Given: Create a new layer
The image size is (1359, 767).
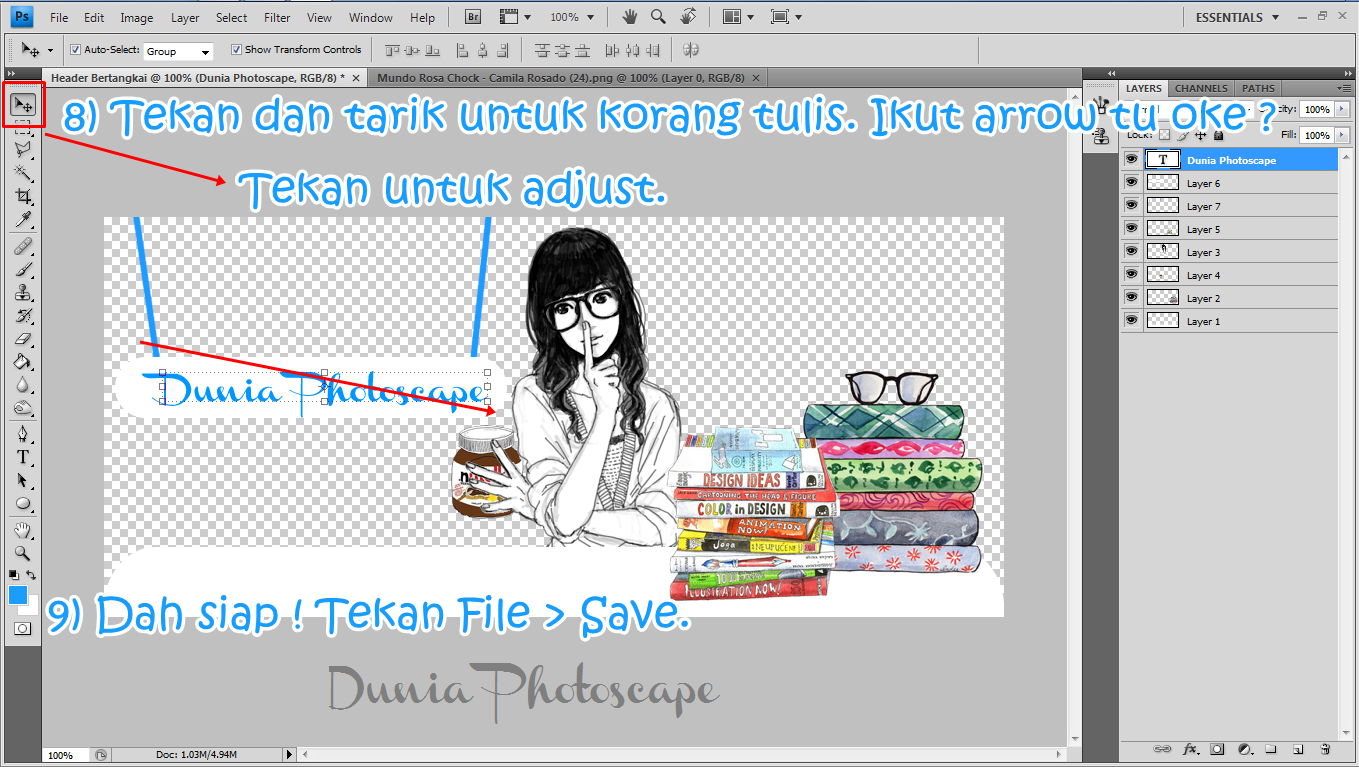Looking at the screenshot, I should click(x=1298, y=748).
